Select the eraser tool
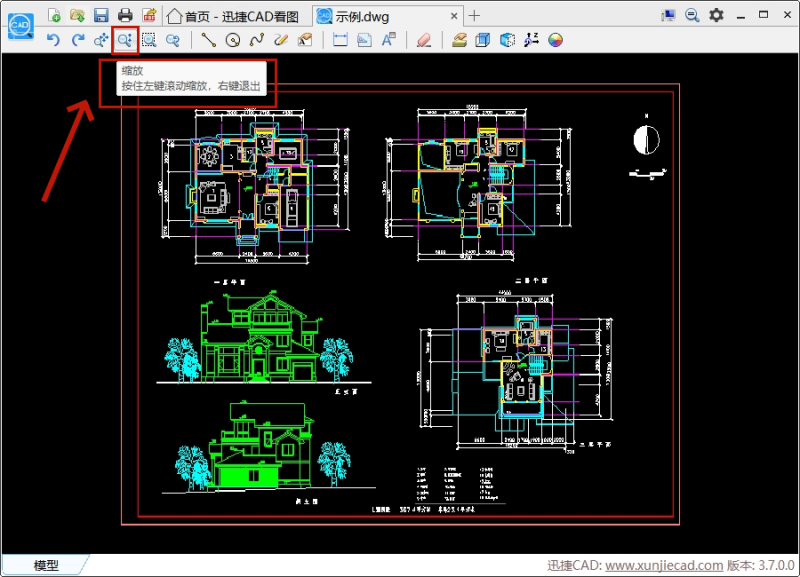Viewport: 800px width, 577px height. pyautogui.click(x=424, y=40)
